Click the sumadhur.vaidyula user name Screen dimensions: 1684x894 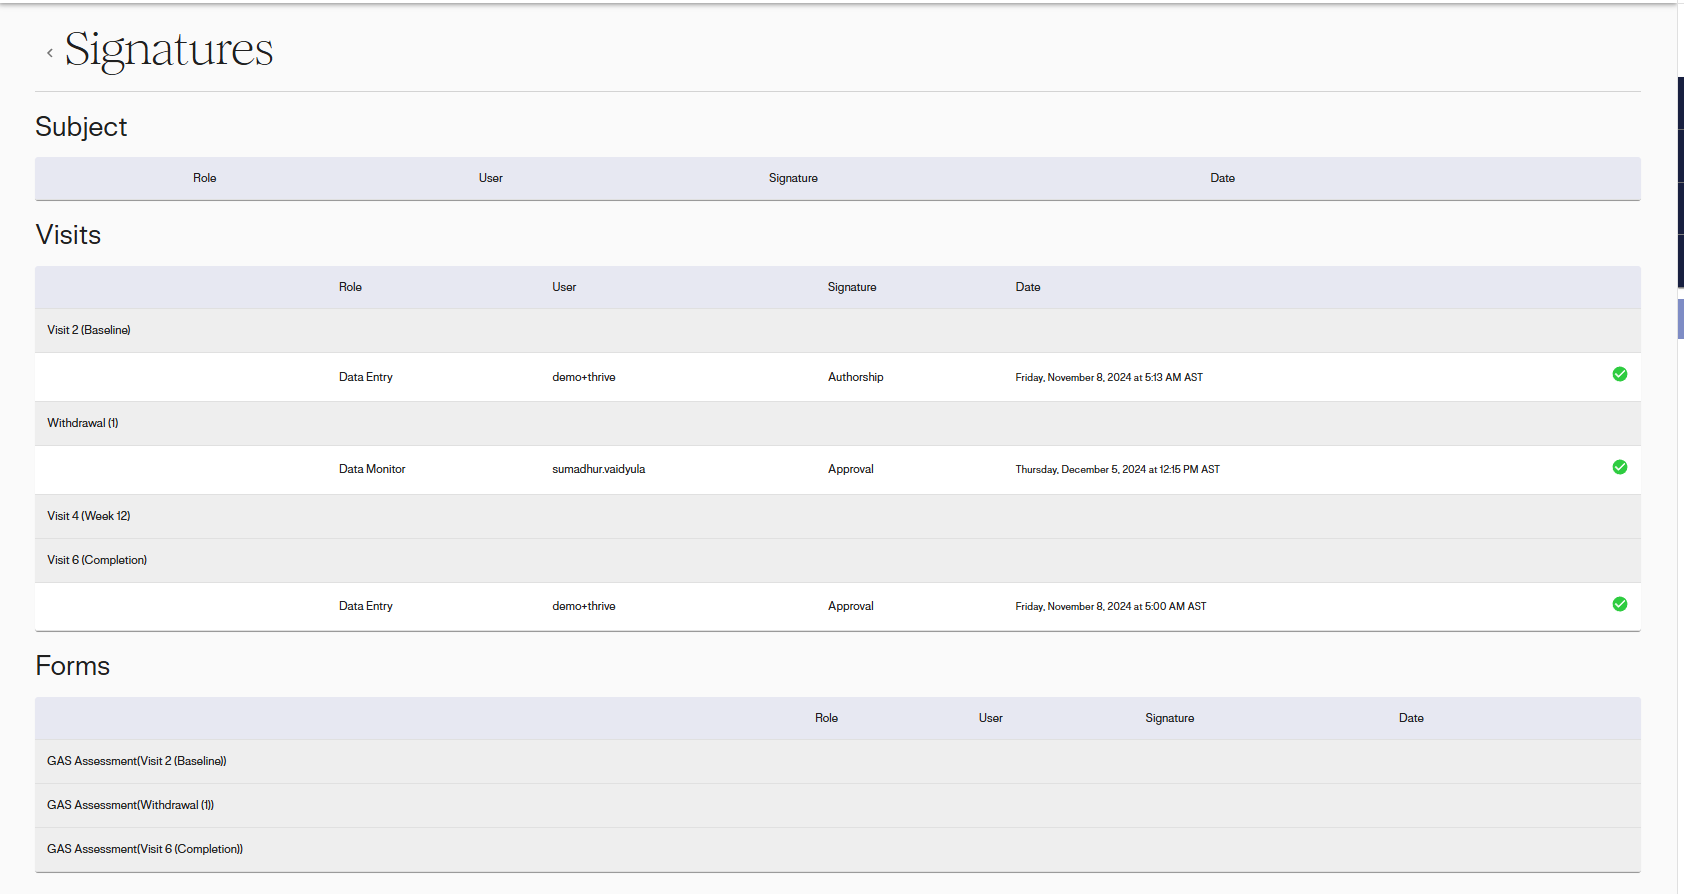coord(598,469)
